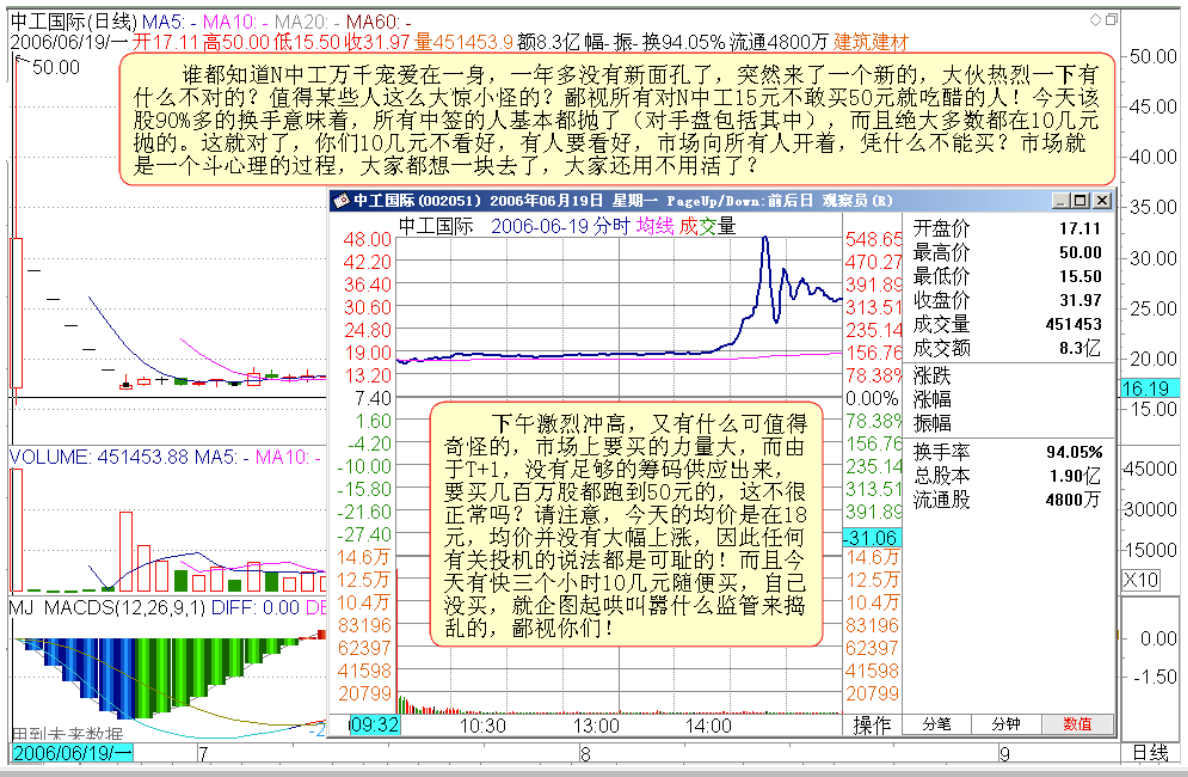Click the 10:30 time axis label

(483, 726)
